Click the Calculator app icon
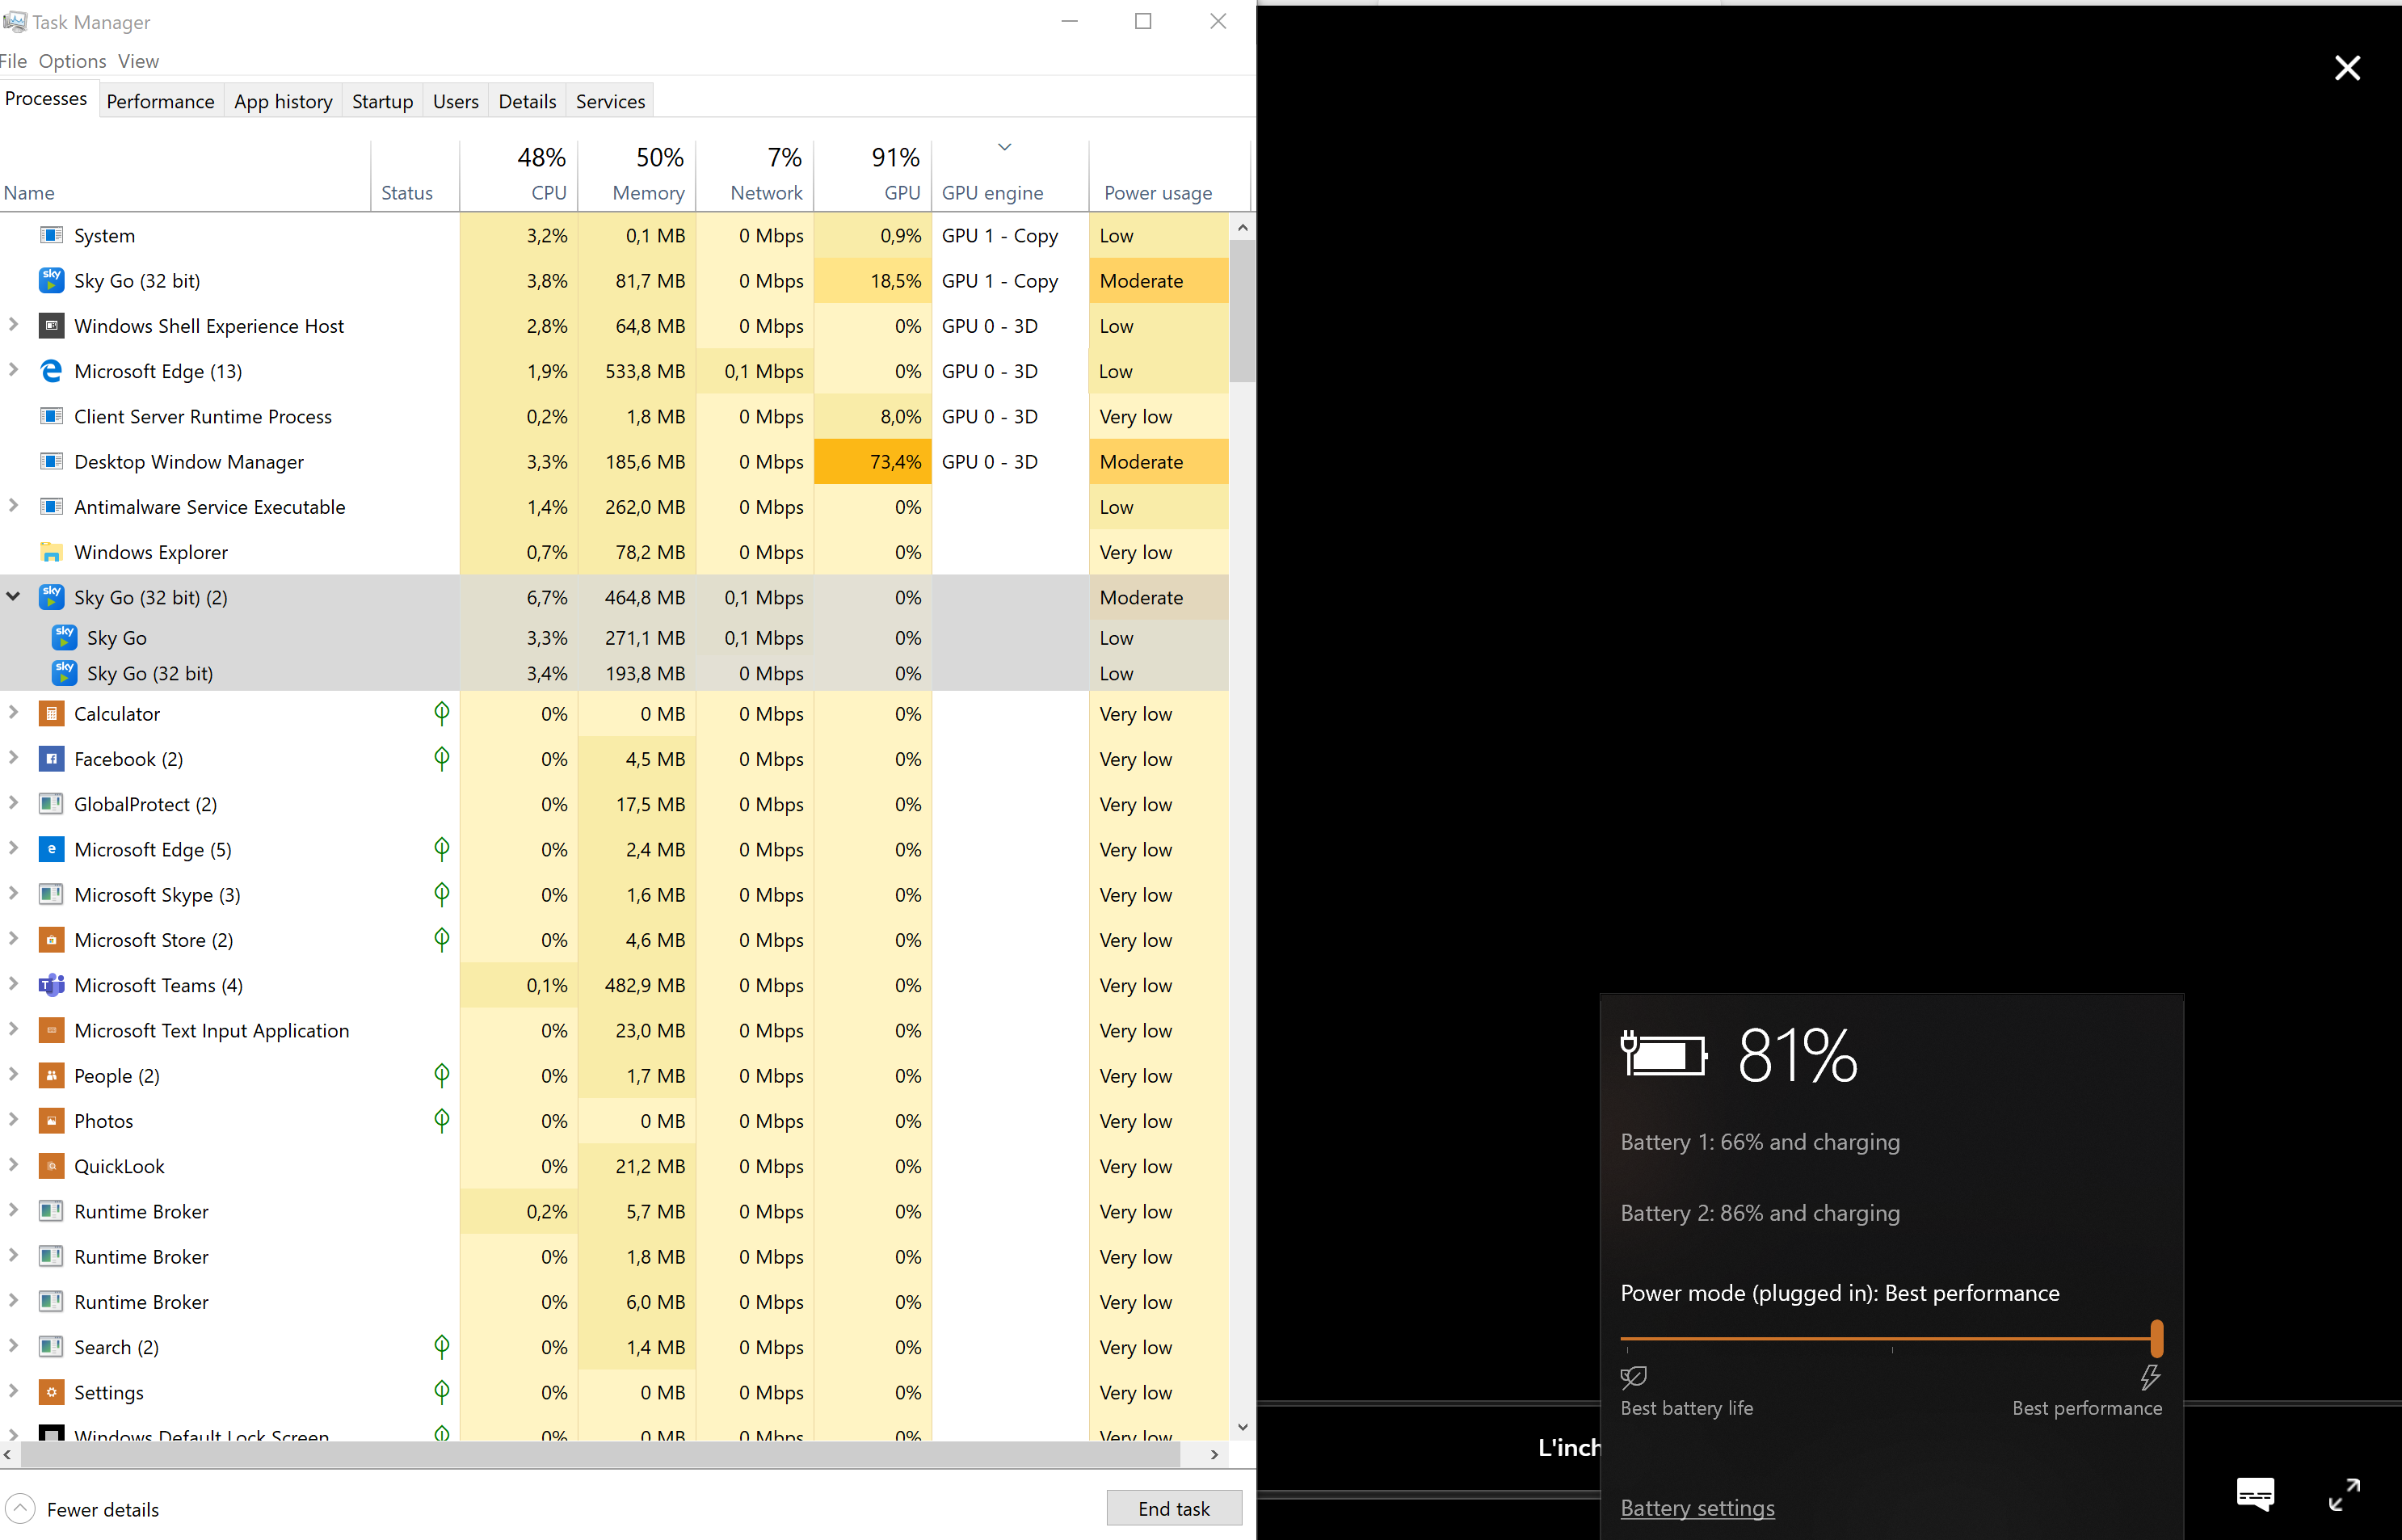 pos(51,714)
